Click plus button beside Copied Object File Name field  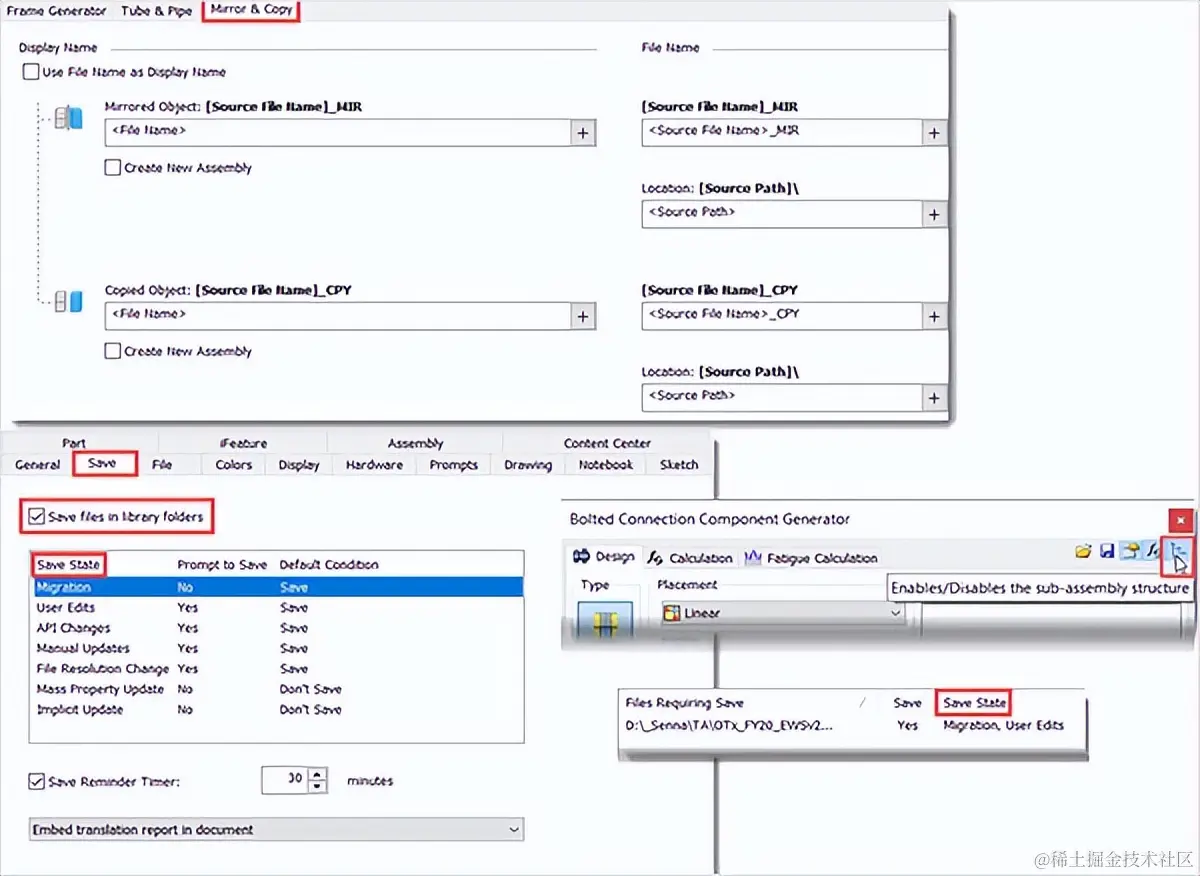click(x=583, y=316)
